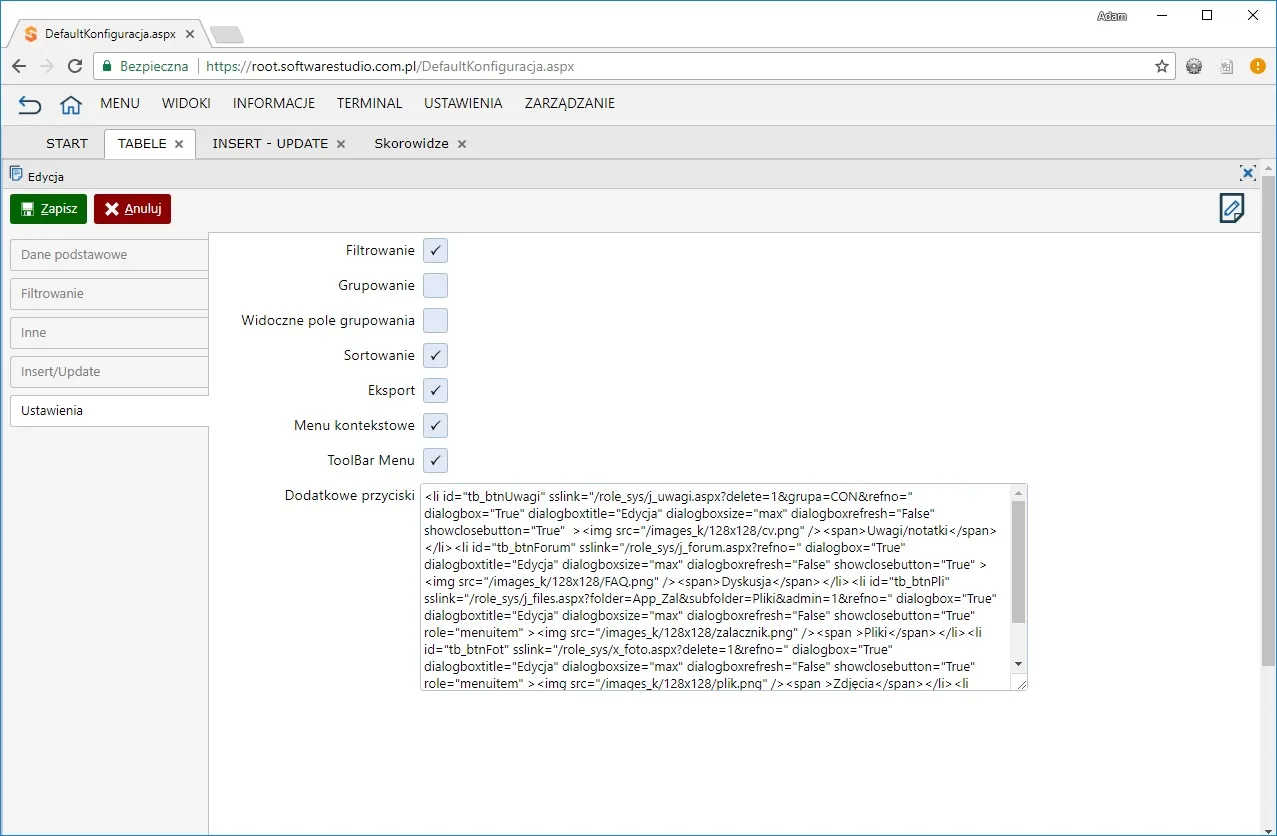Uncheck the Sortowanie option

click(x=435, y=356)
